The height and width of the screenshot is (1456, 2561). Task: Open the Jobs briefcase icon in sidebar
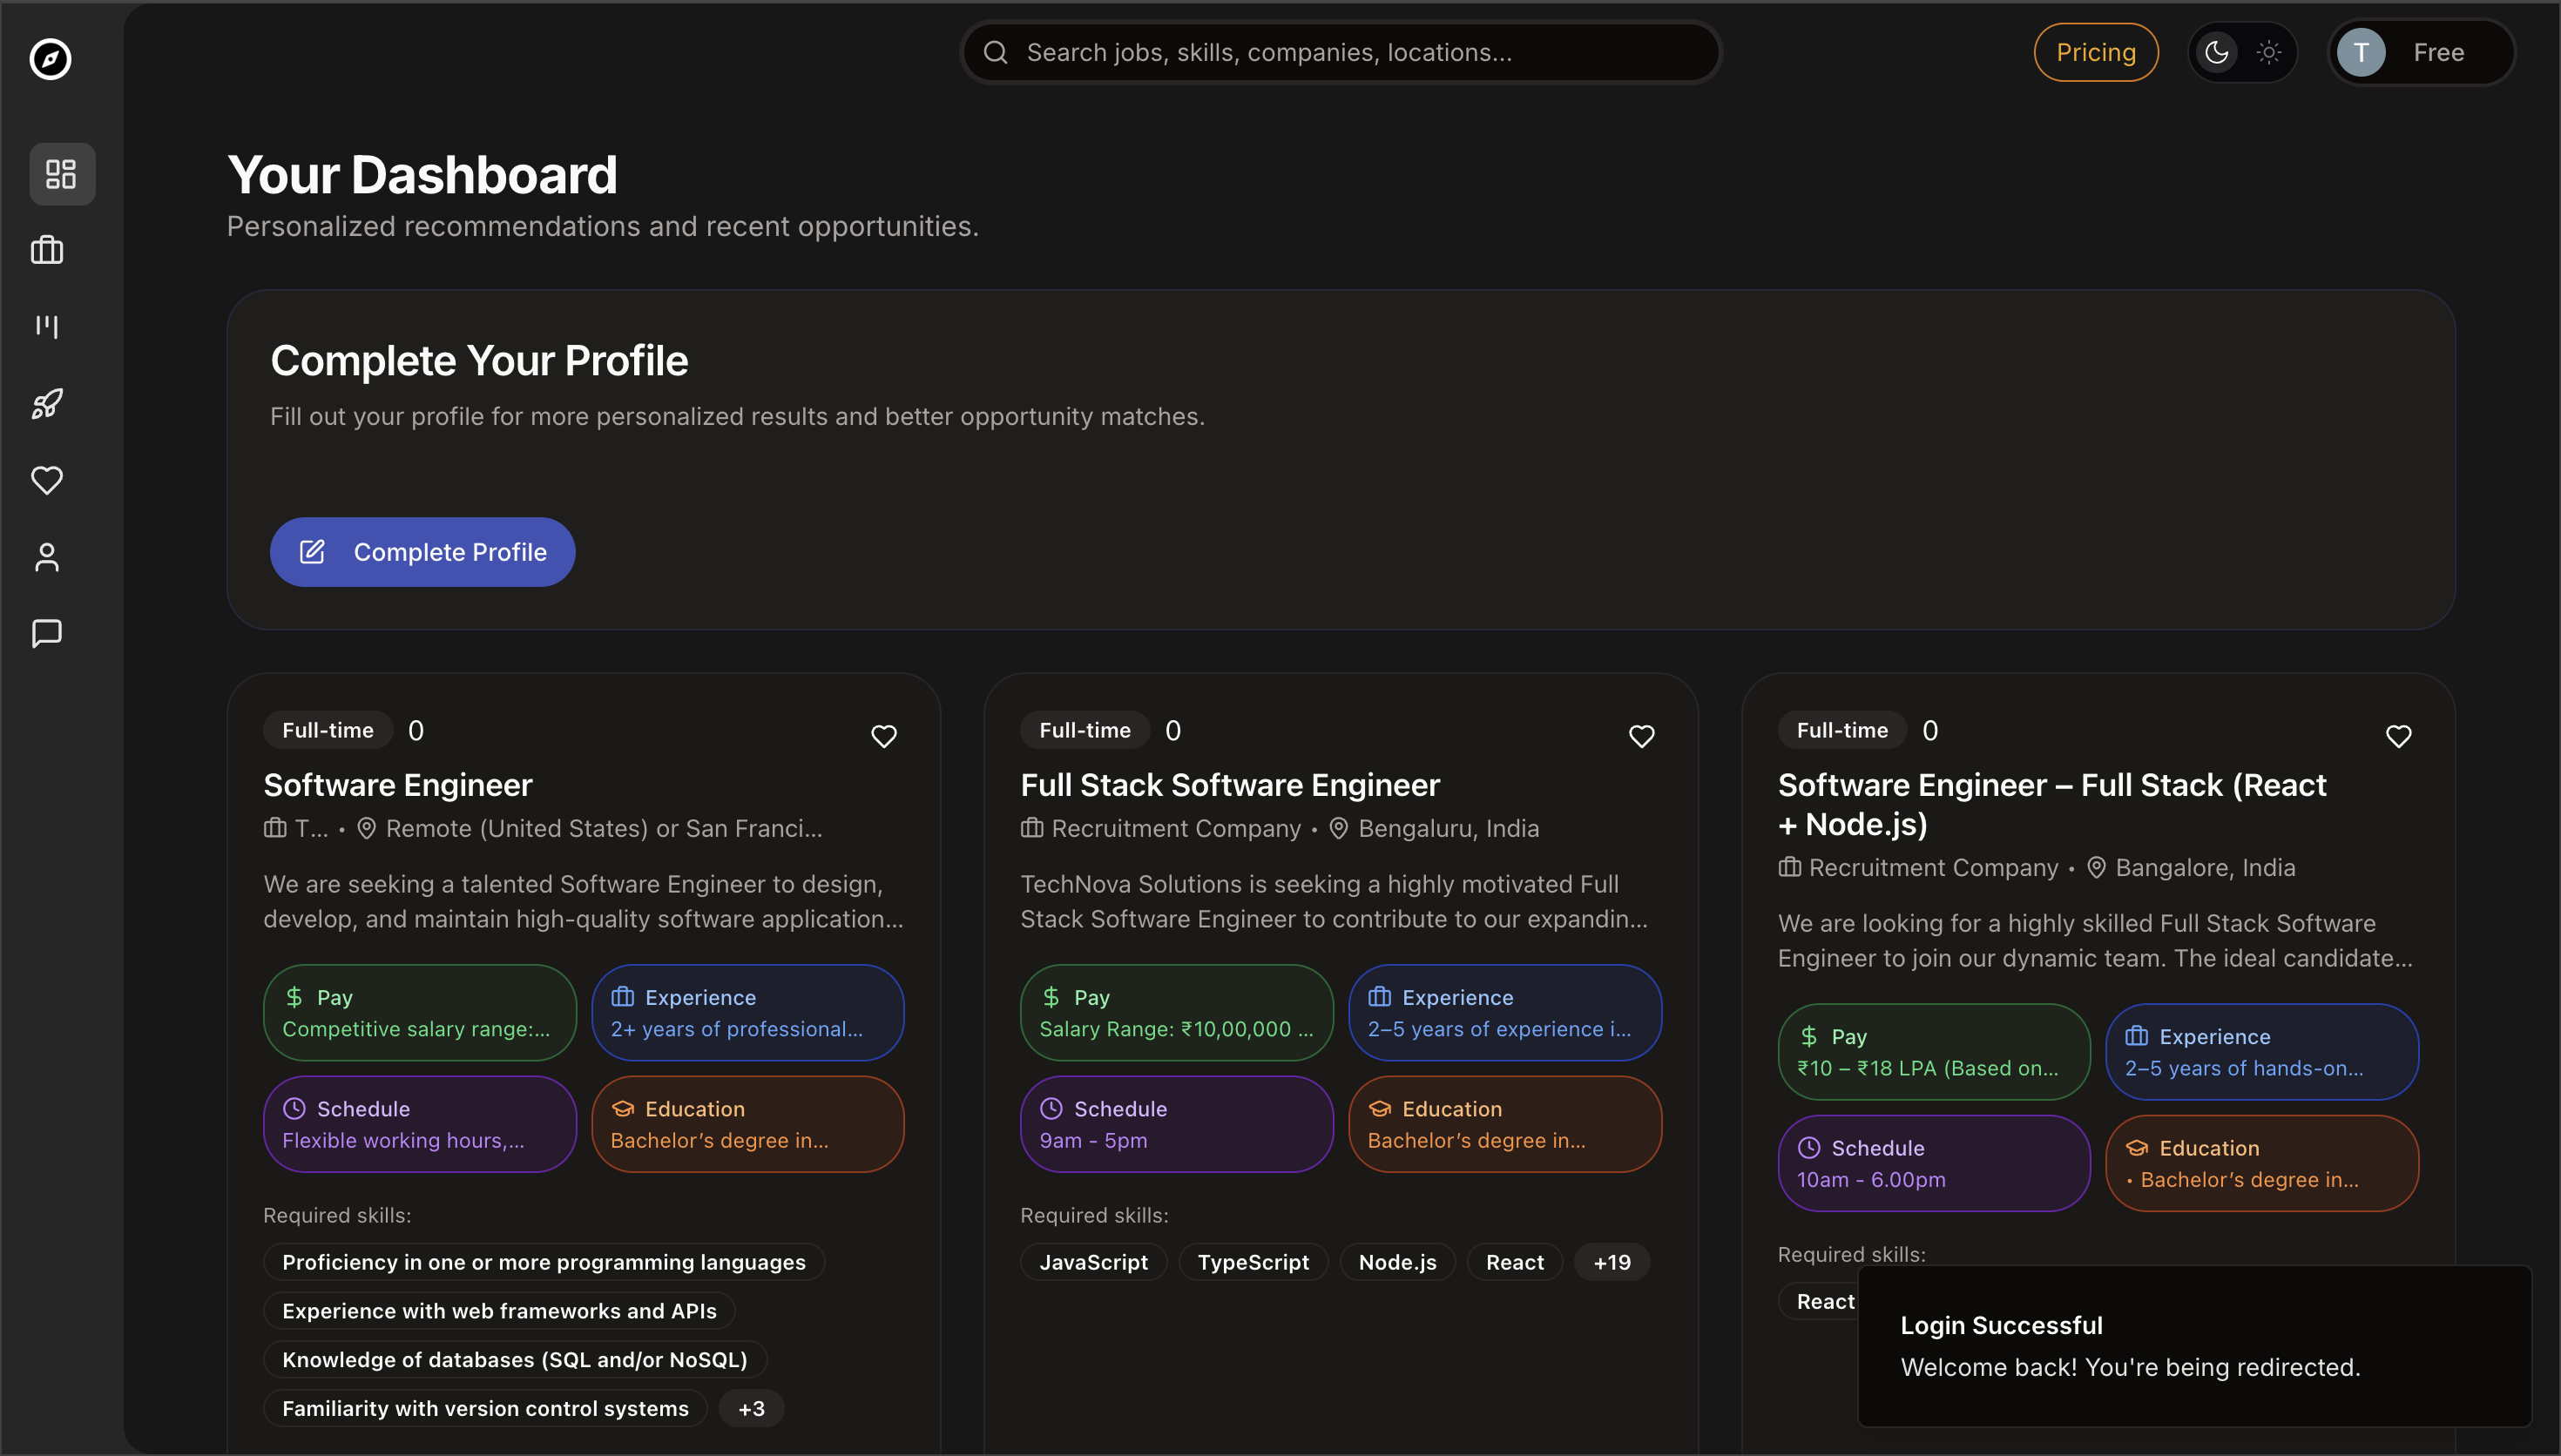click(46, 250)
